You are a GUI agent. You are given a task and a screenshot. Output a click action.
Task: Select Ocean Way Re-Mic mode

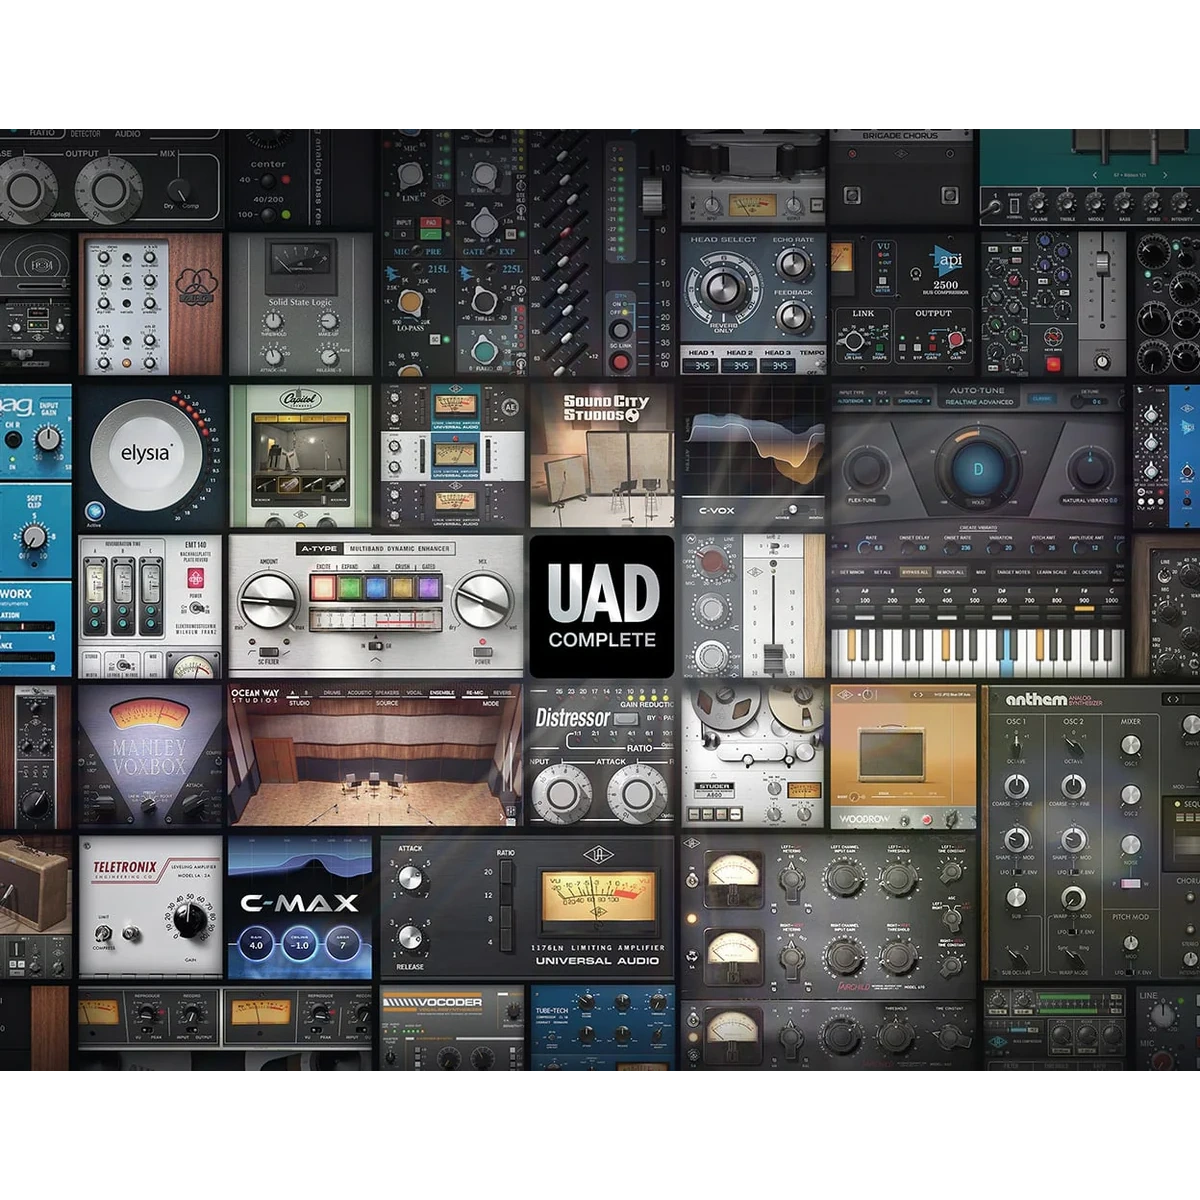pyautogui.click(x=473, y=692)
